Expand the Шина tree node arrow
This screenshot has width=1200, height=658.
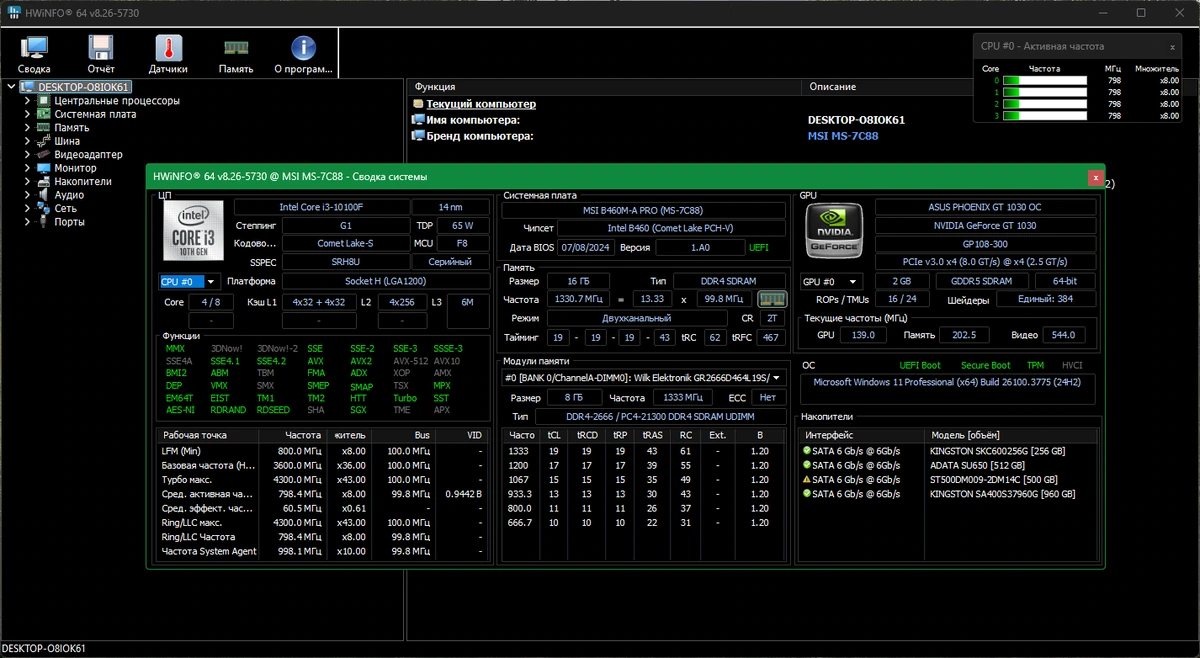28,141
